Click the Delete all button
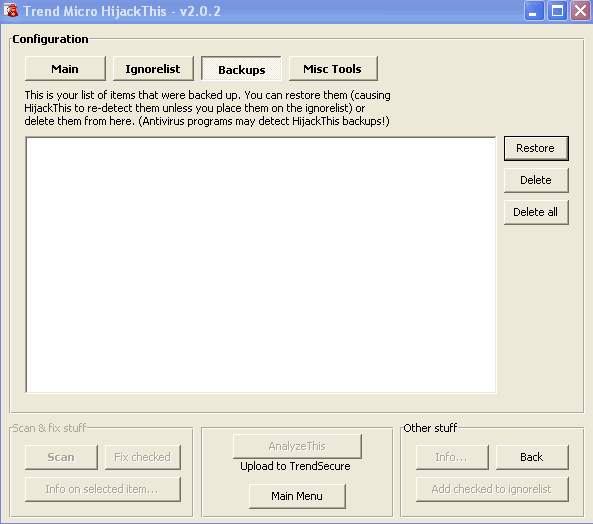Viewport: 593px width, 524px height. (536, 212)
